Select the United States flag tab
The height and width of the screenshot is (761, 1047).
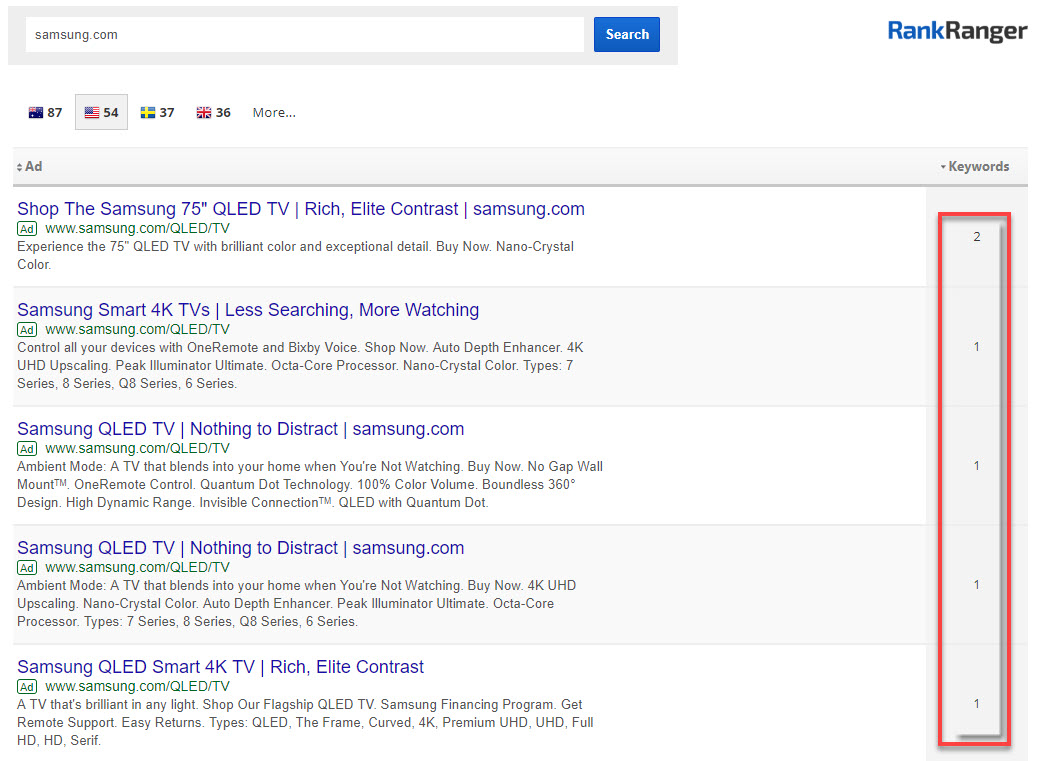pos(101,113)
